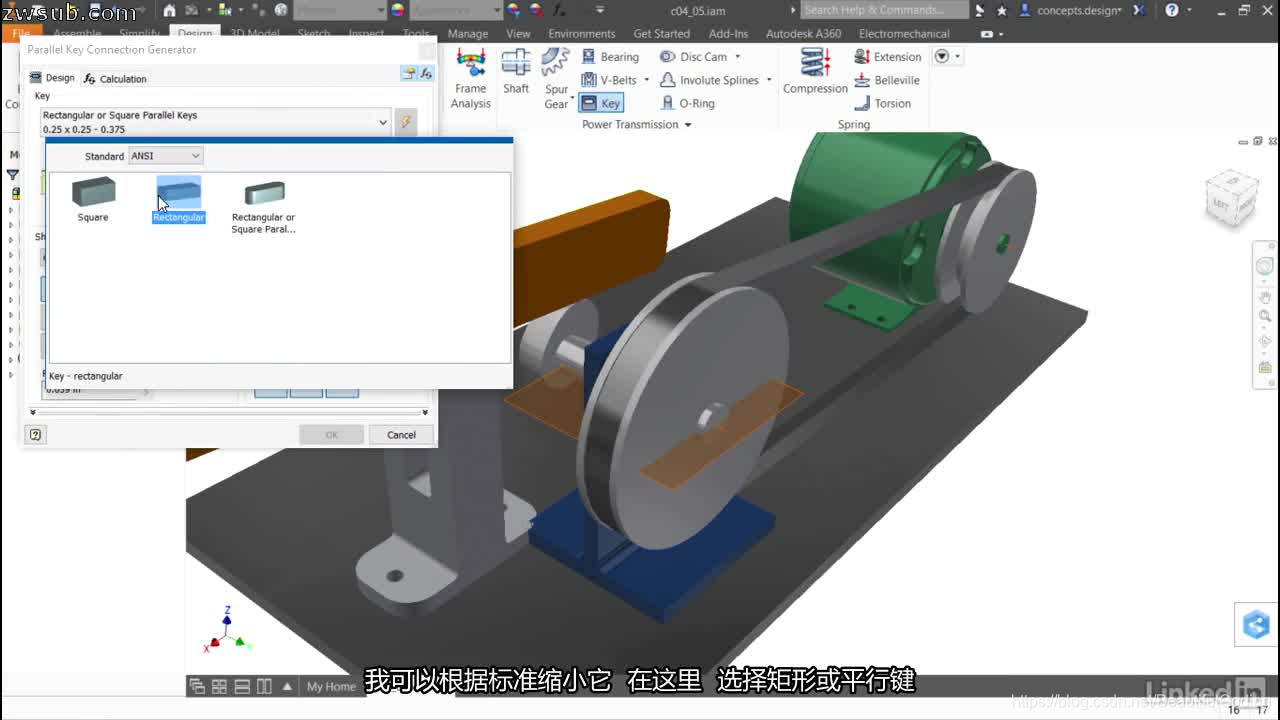Open the My Home document tab
Image resolution: width=1280 pixels, height=720 pixels.
pyautogui.click(x=331, y=687)
